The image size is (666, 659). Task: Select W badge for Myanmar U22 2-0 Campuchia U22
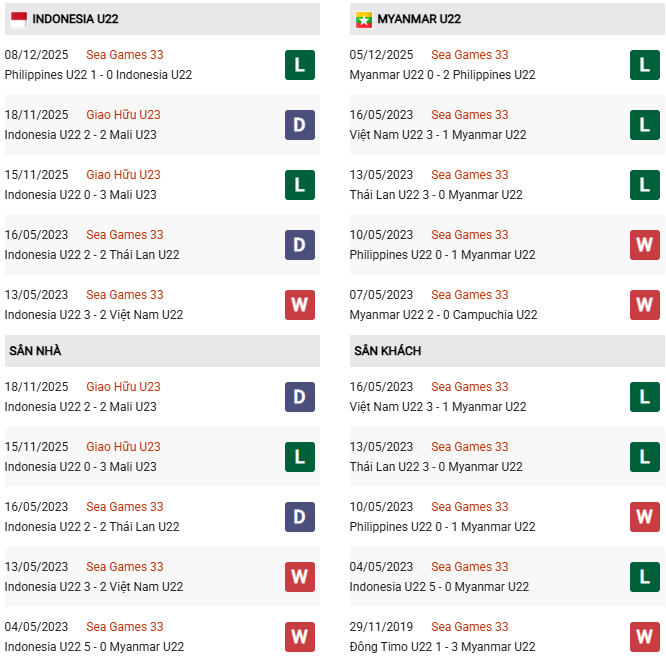click(645, 305)
